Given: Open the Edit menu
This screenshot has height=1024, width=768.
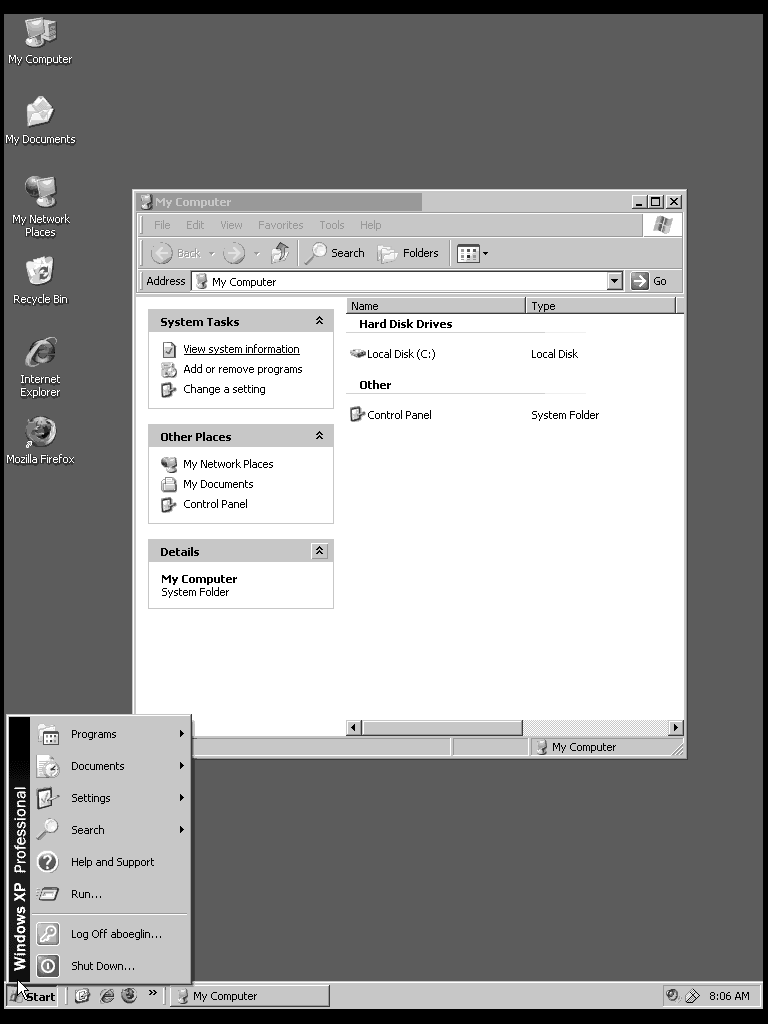Looking at the screenshot, I should pyautogui.click(x=195, y=225).
